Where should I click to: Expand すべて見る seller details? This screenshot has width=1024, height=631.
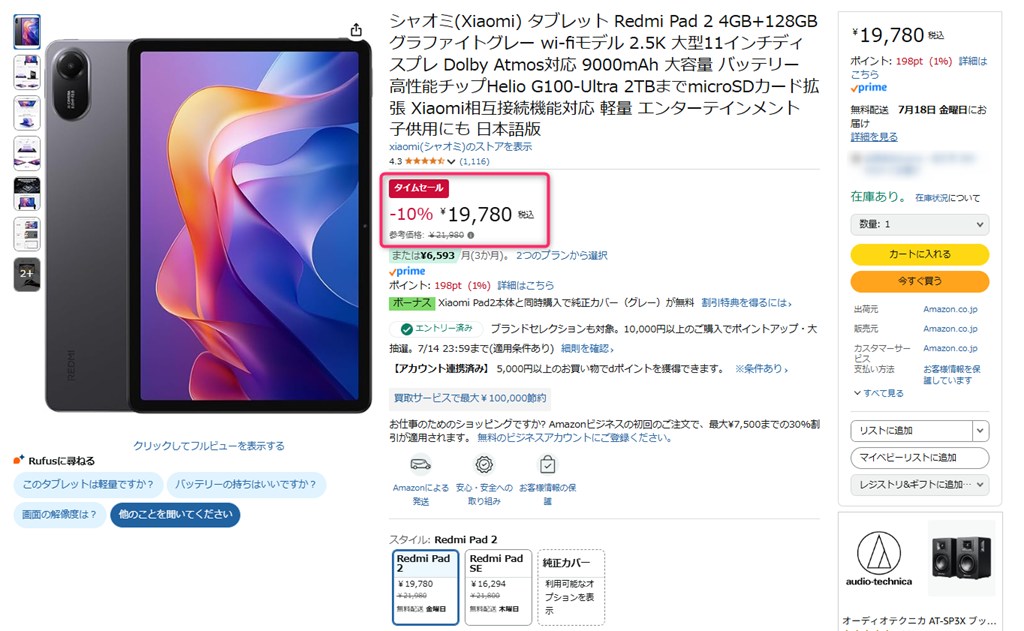tap(879, 393)
